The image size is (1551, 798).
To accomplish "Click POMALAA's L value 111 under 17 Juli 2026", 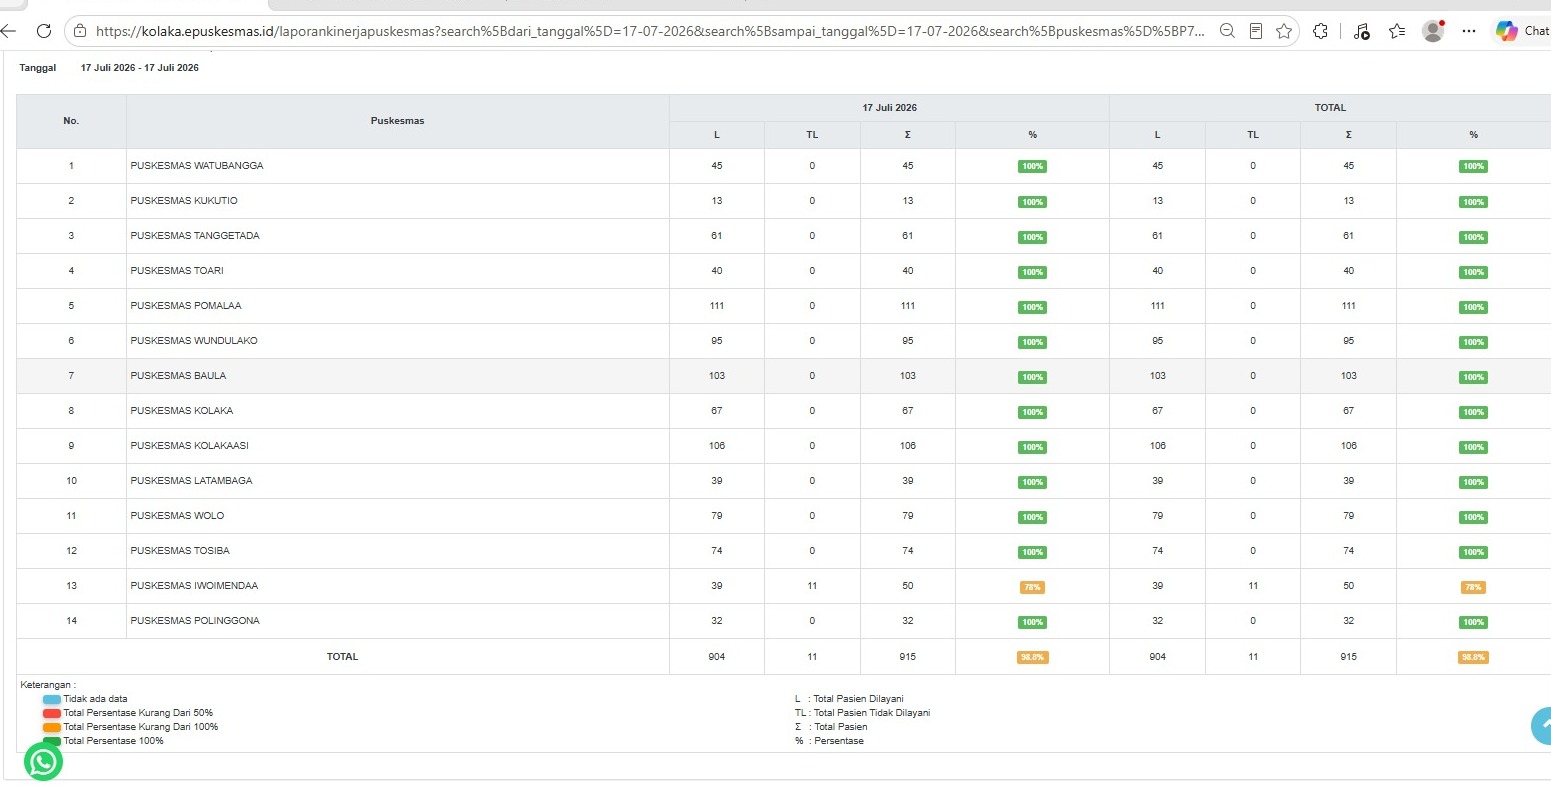I will point(717,306).
